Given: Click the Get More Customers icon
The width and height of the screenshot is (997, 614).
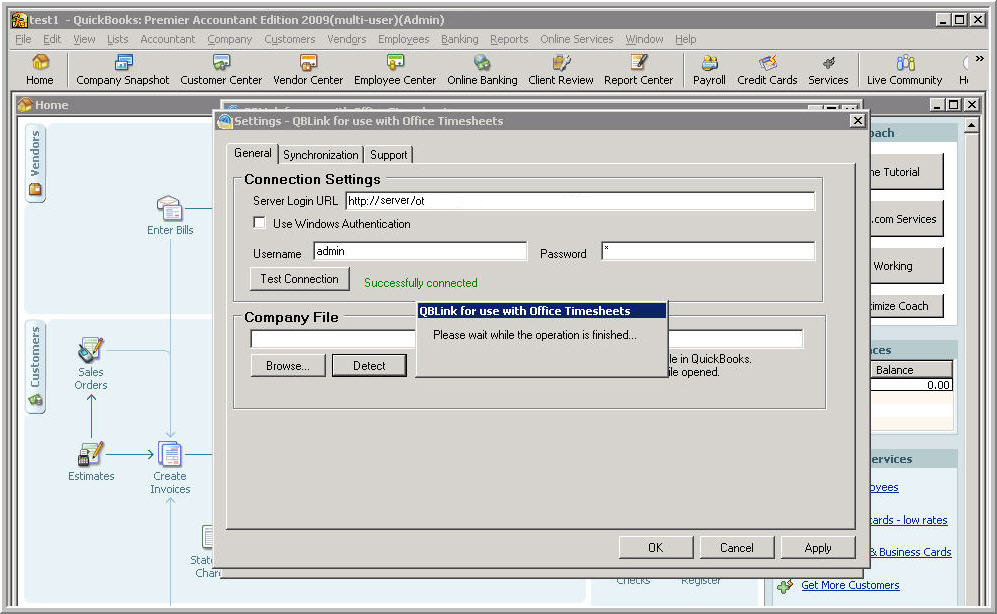Looking at the screenshot, I should pyautogui.click(x=785, y=585).
